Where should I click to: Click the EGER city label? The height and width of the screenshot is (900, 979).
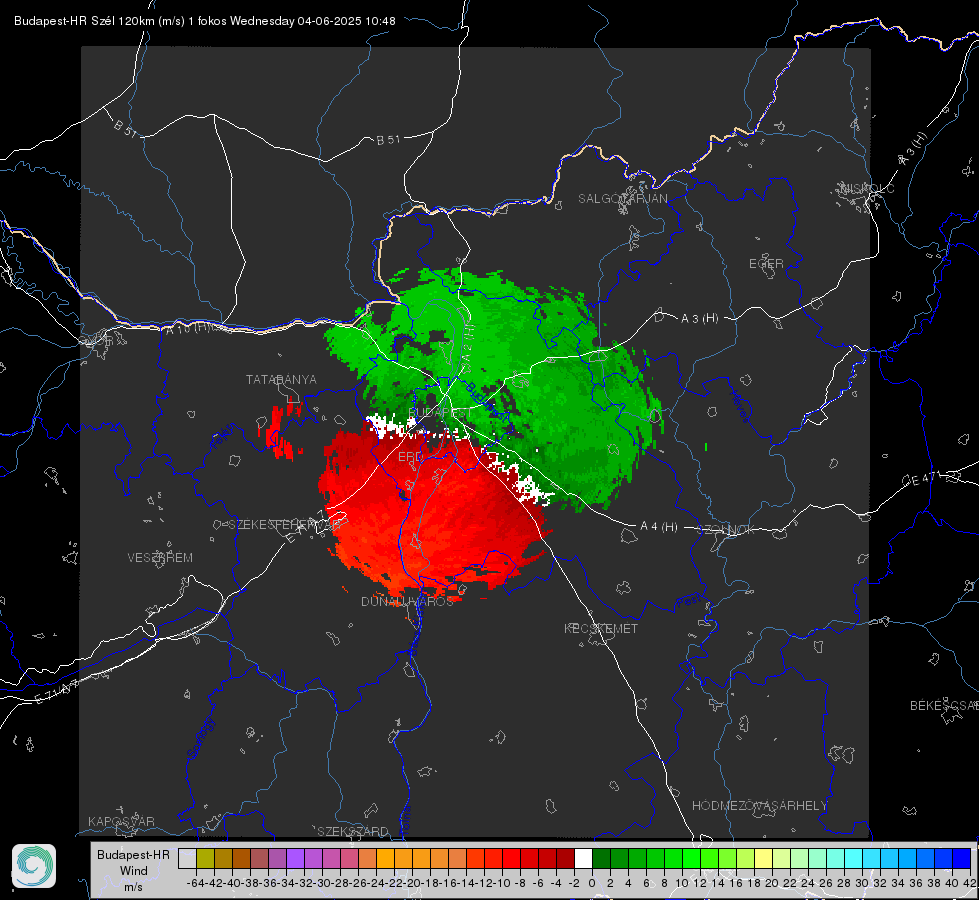[x=766, y=264]
